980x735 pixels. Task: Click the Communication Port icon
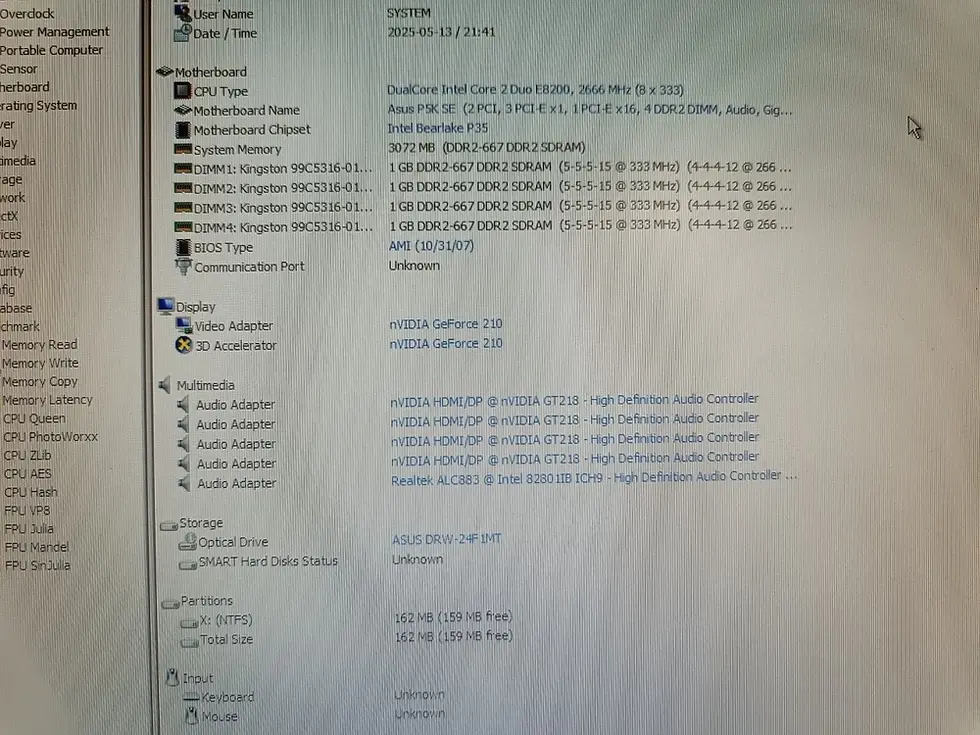pos(183,267)
